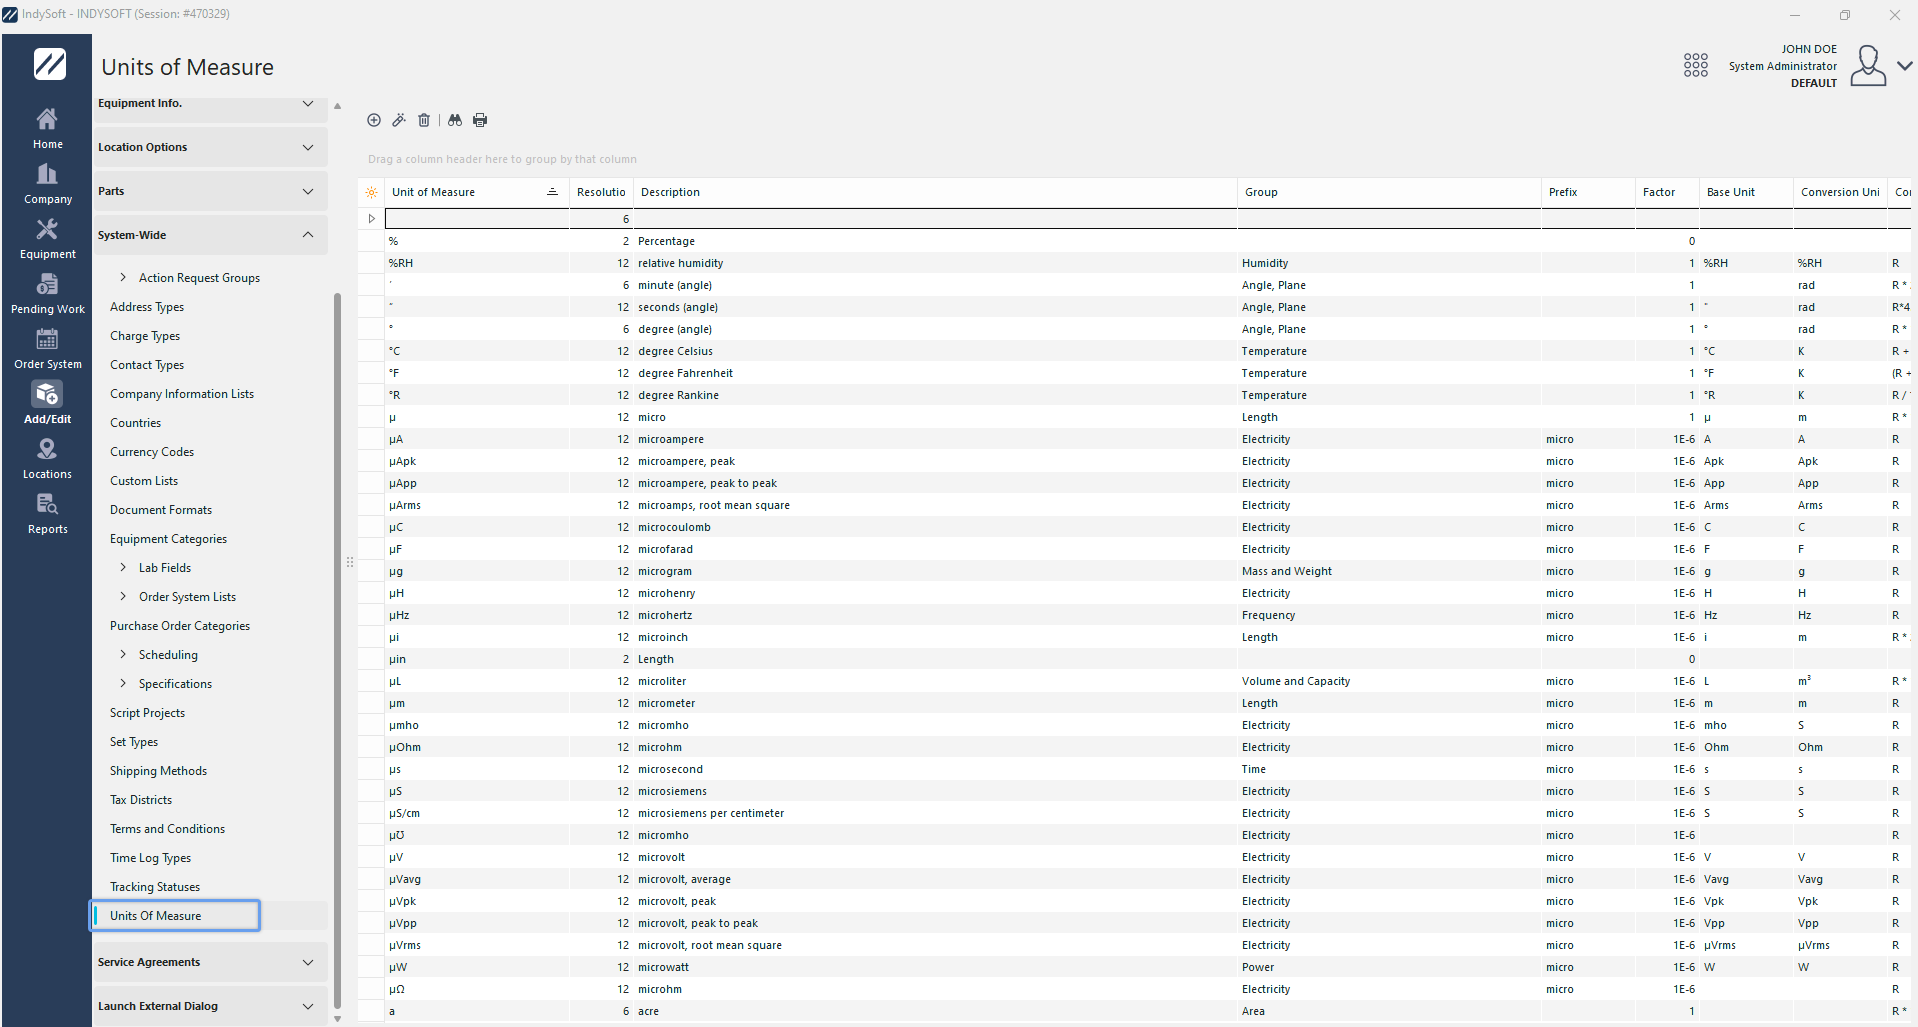The height and width of the screenshot is (1027, 1918).
Task: Open Shipping Methods
Action: (158, 771)
